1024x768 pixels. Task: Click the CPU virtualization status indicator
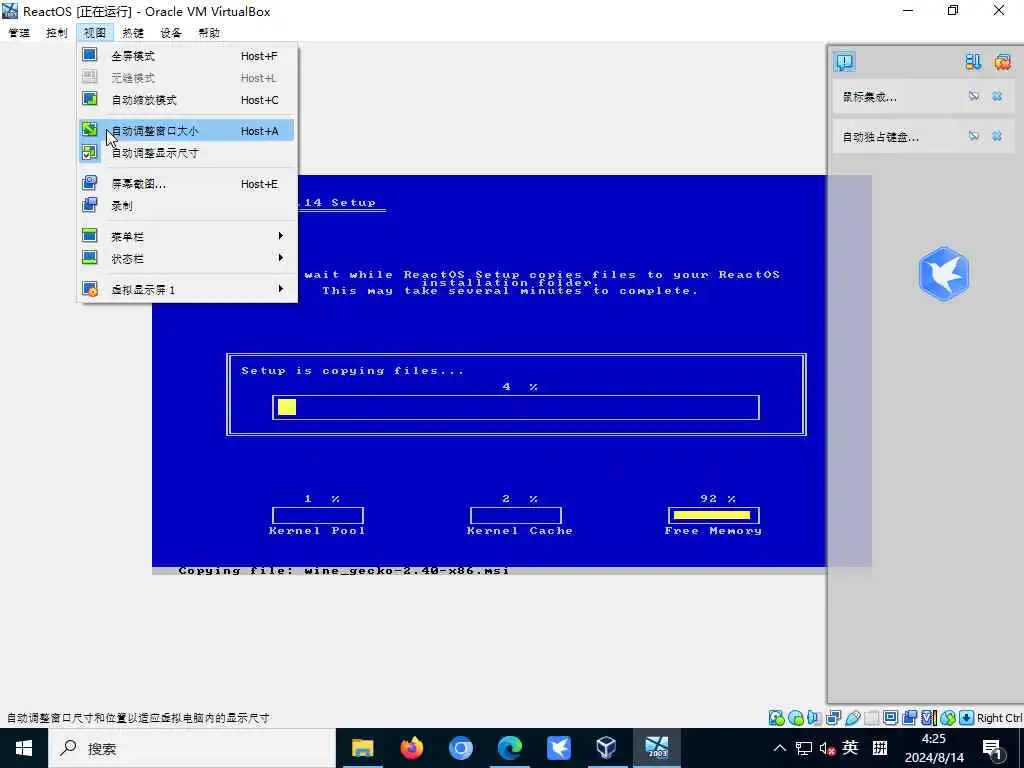(x=929, y=718)
